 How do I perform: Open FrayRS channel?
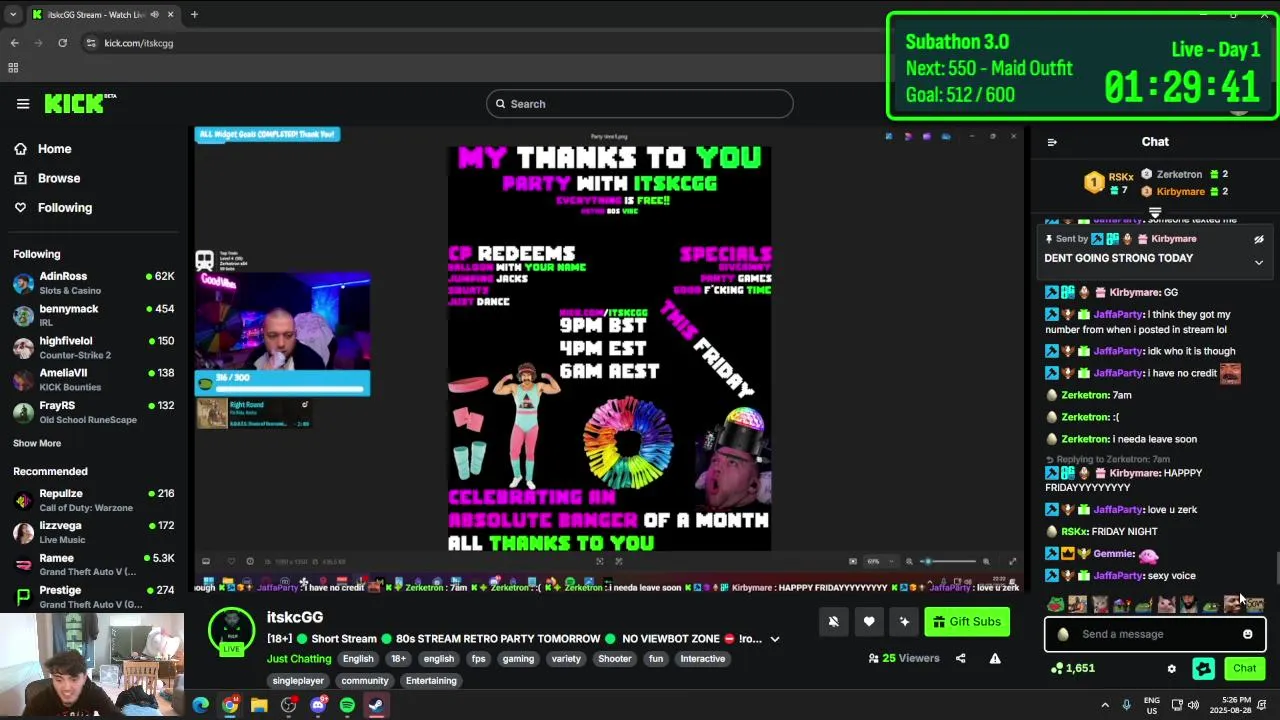click(93, 412)
